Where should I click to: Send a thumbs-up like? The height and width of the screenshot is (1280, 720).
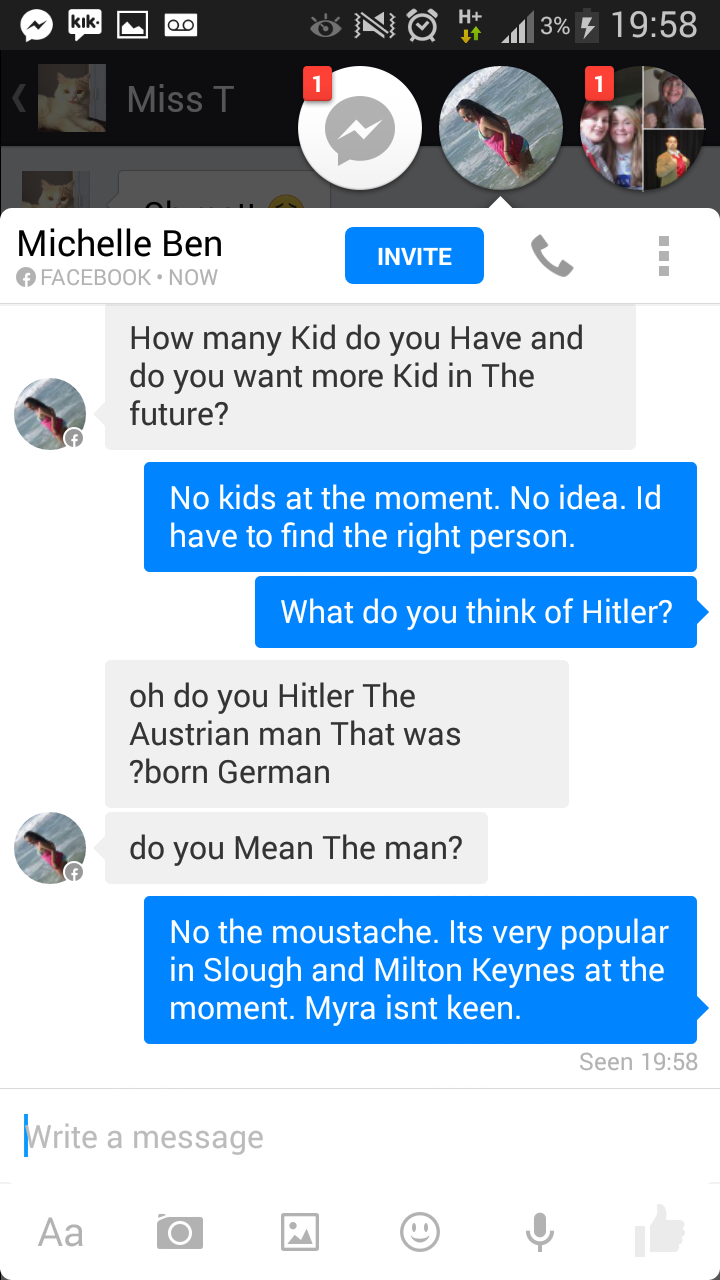click(x=659, y=1230)
